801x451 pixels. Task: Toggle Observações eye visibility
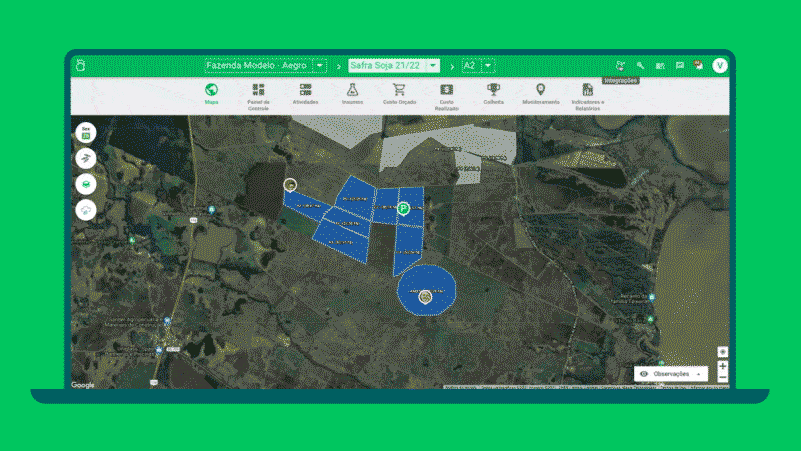(645, 373)
